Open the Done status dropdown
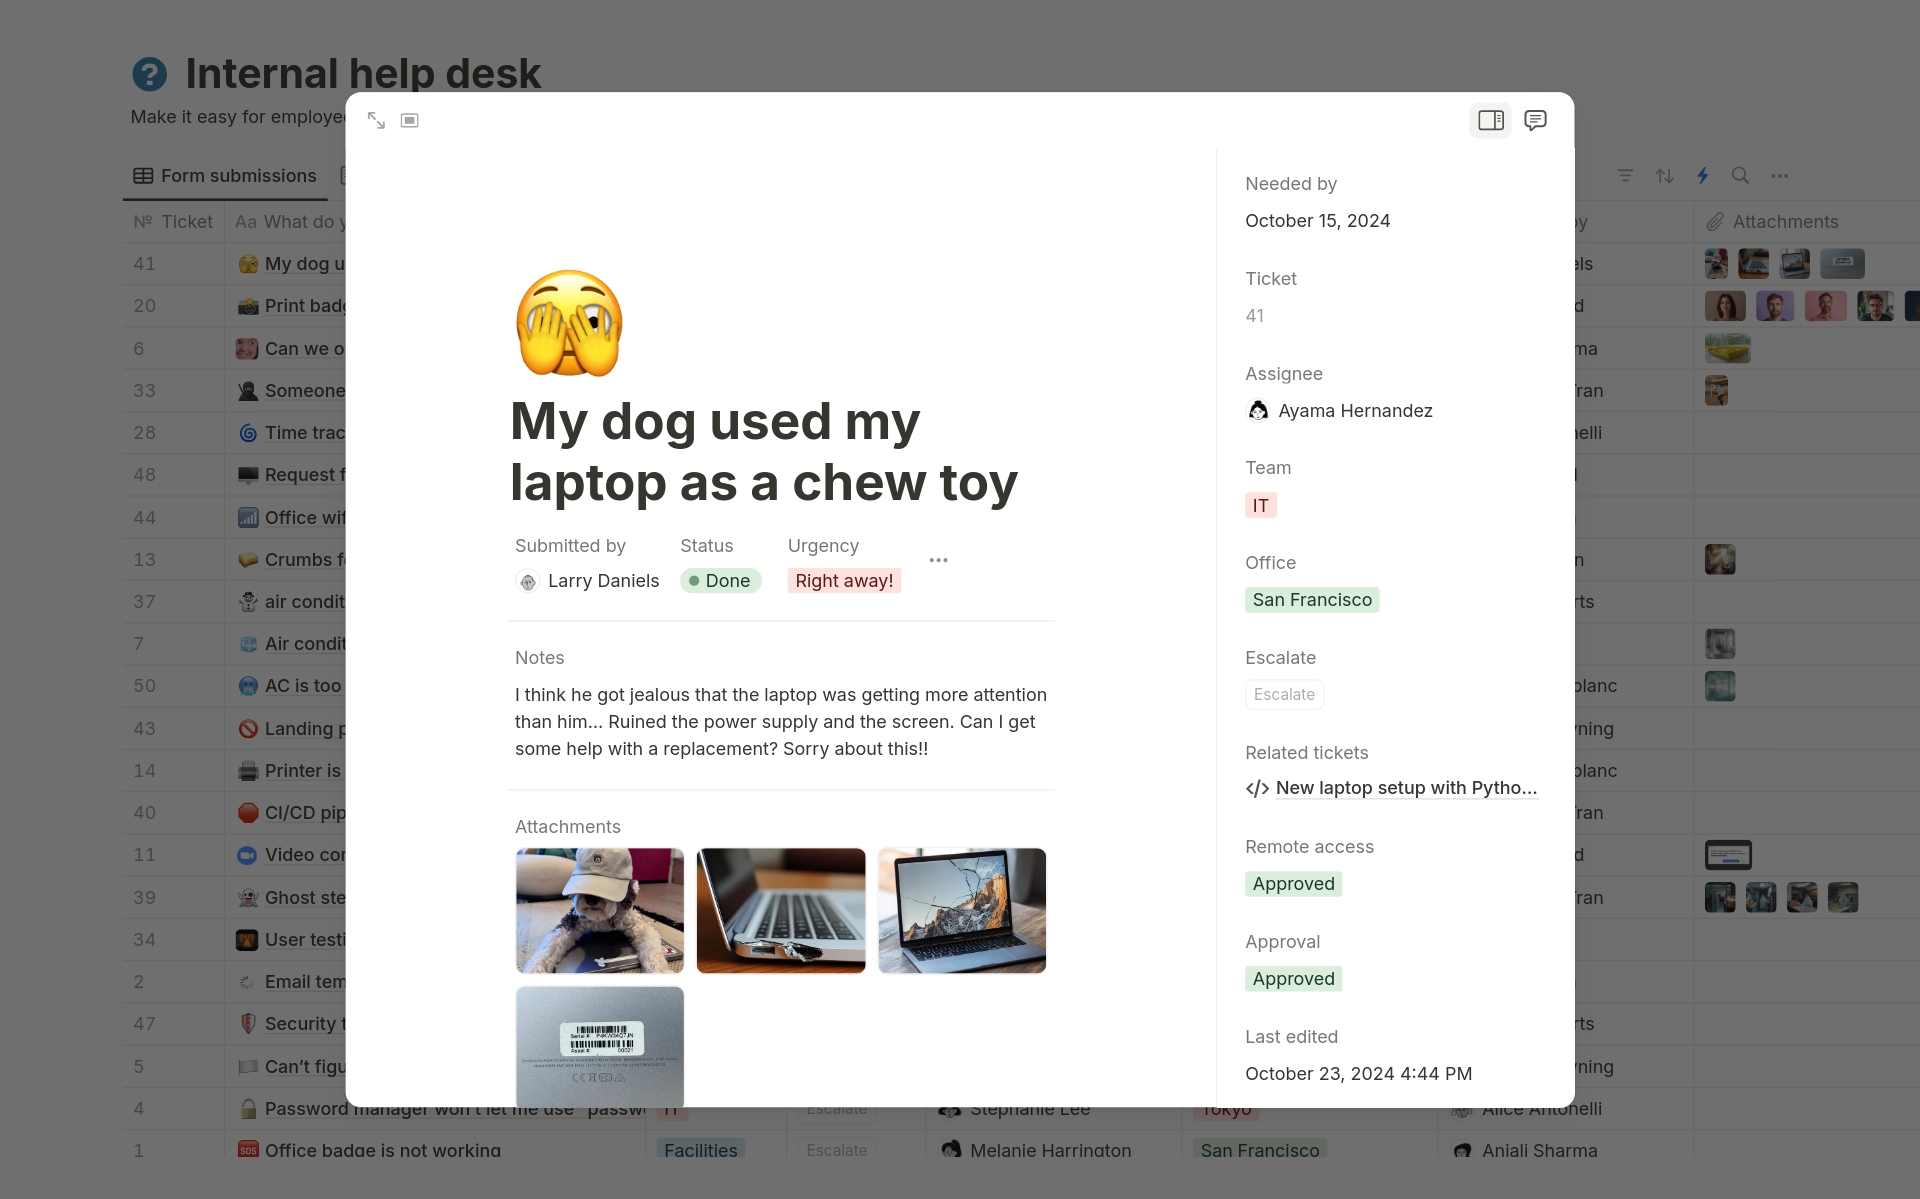1920x1199 pixels. [720, 581]
